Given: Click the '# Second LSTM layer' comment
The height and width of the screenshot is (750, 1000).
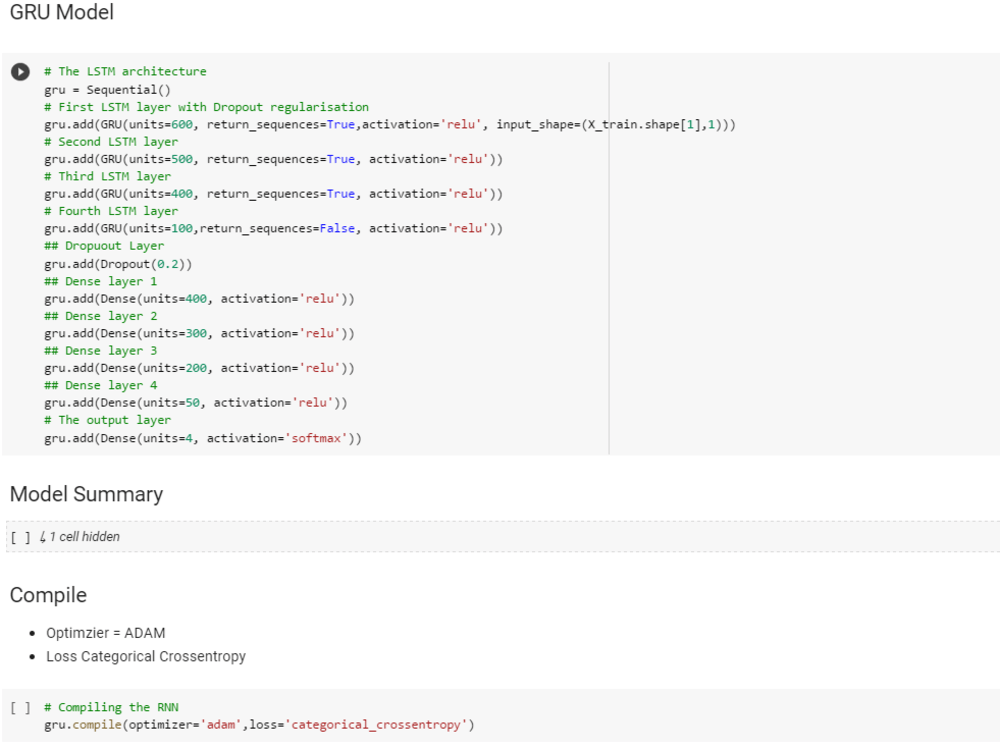Looking at the screenshot, I should (x=111, y=142).
